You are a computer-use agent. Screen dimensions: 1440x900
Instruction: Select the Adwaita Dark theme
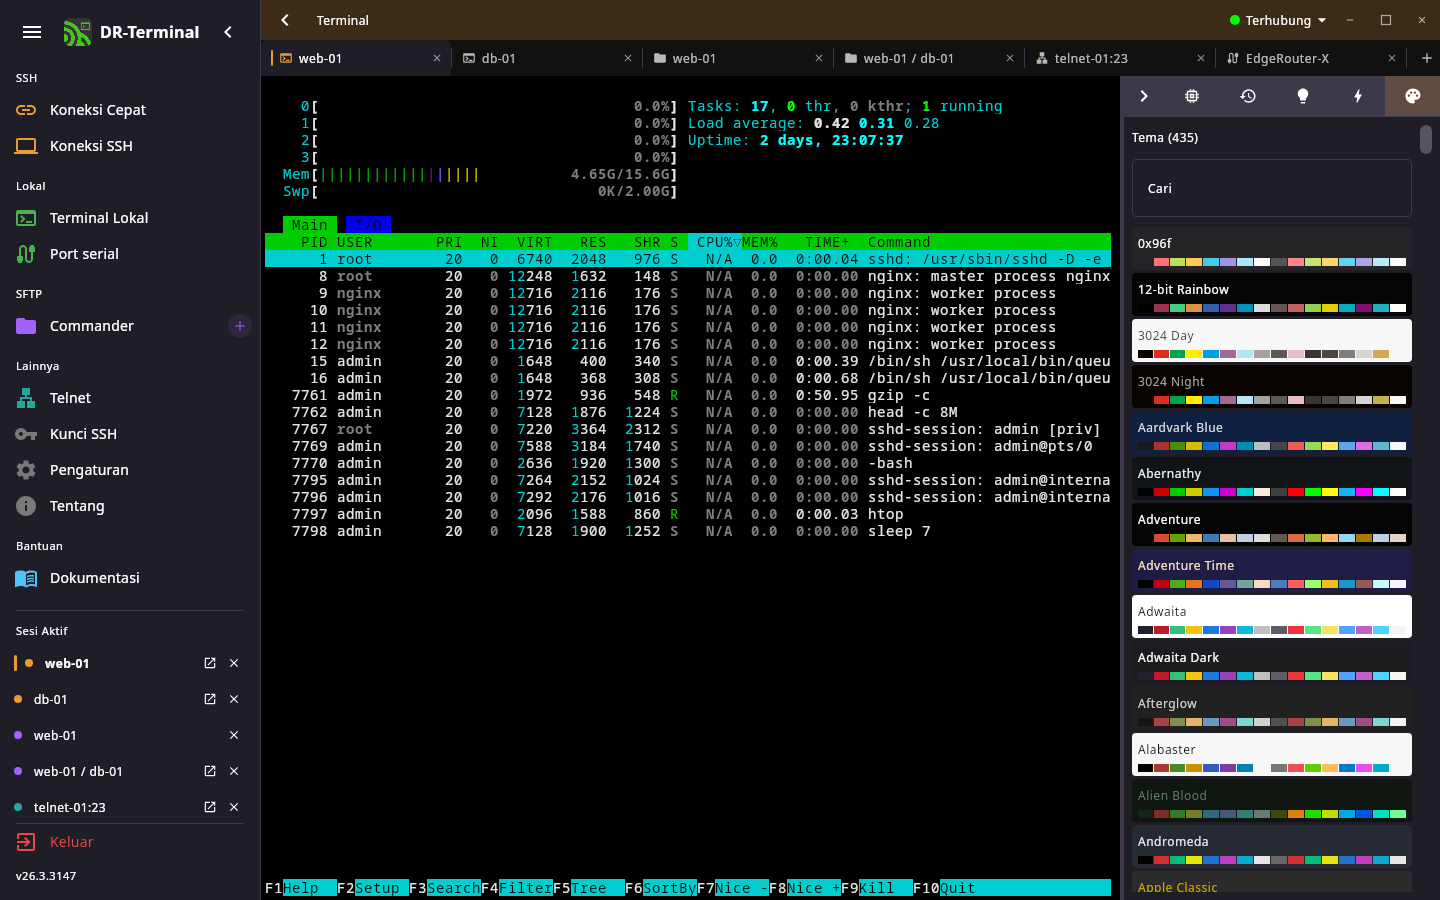coord(1272,662)
